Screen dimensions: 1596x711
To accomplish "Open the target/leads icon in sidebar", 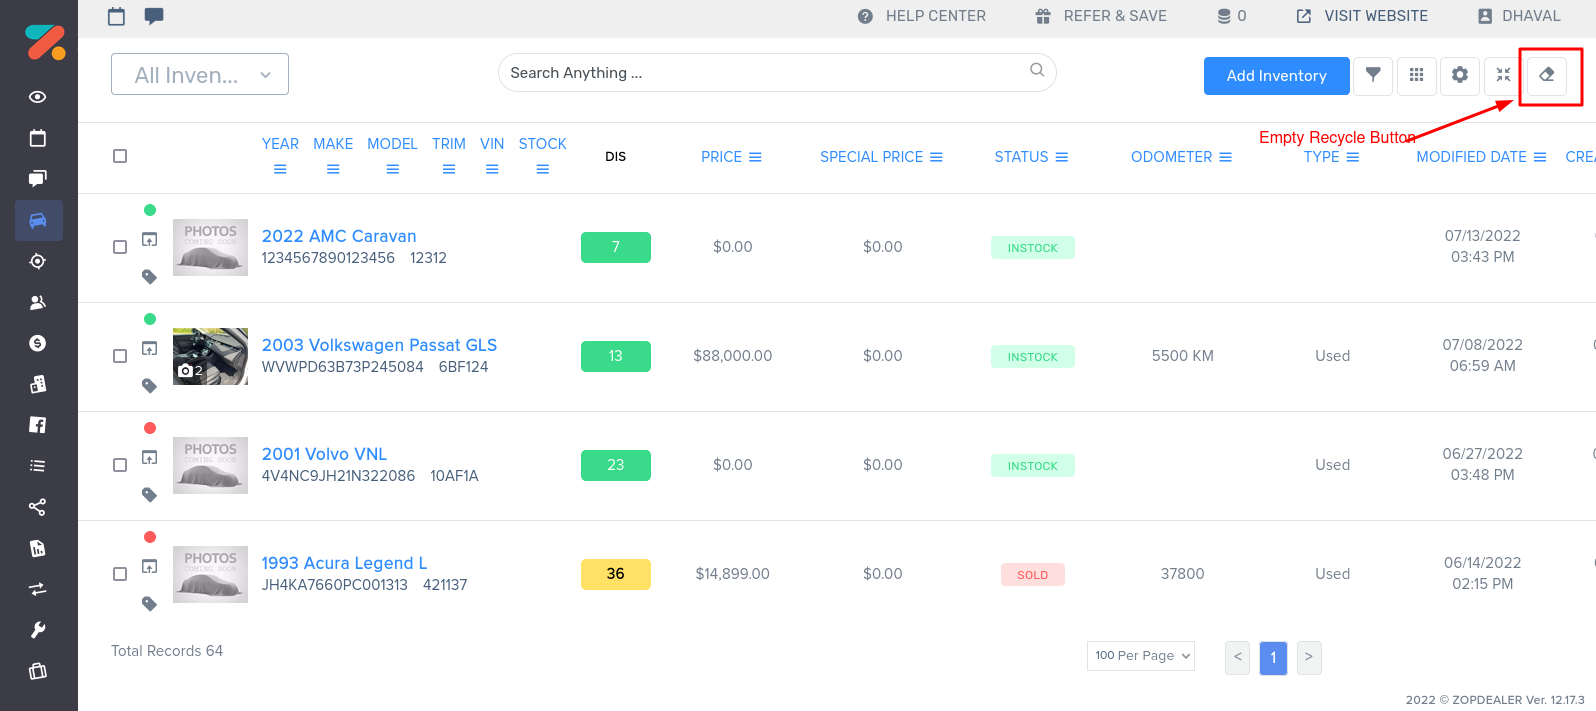I will (x=38, y=261).
